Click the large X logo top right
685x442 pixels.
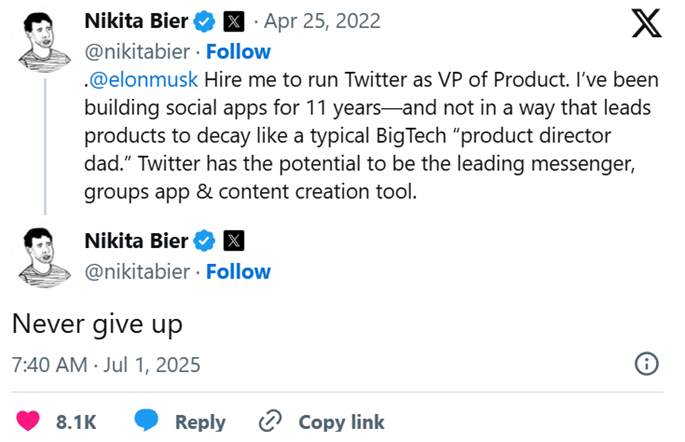pos(647,24)
